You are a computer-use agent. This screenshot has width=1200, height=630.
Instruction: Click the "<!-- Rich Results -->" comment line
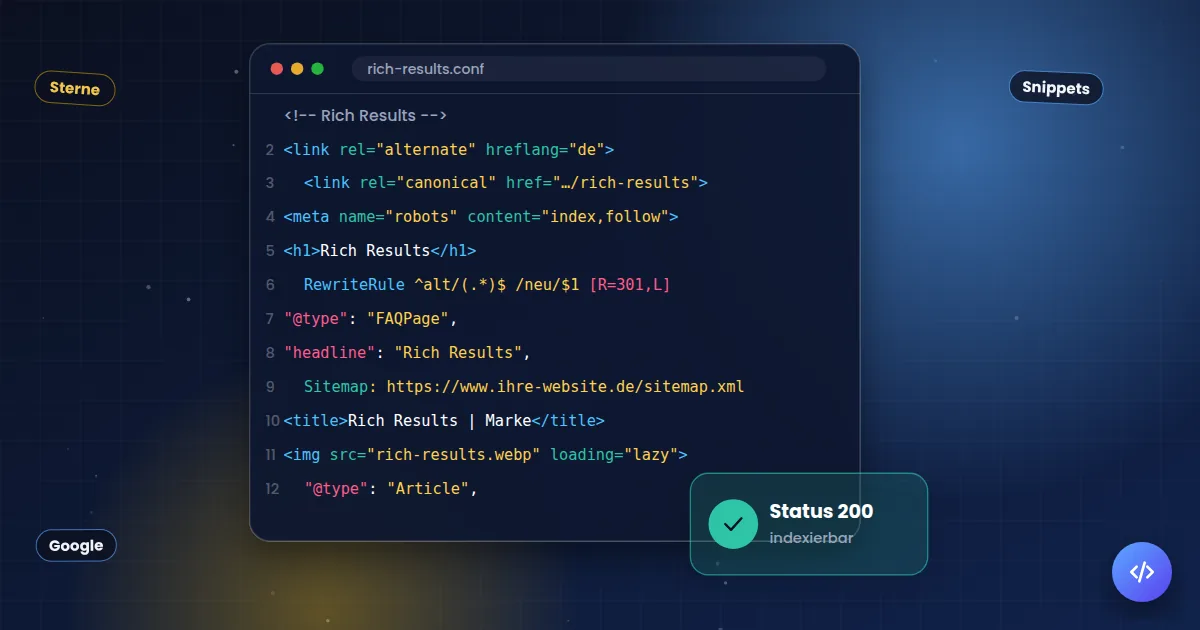[365, 115]
